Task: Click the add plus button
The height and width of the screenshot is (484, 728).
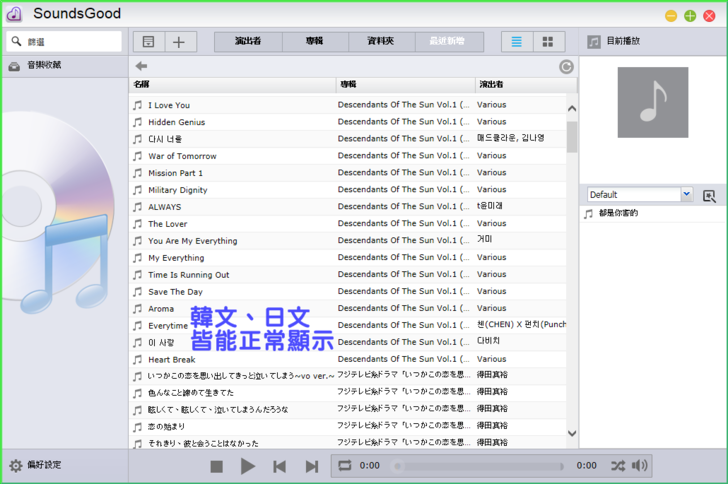Action: tap(179, 42)
